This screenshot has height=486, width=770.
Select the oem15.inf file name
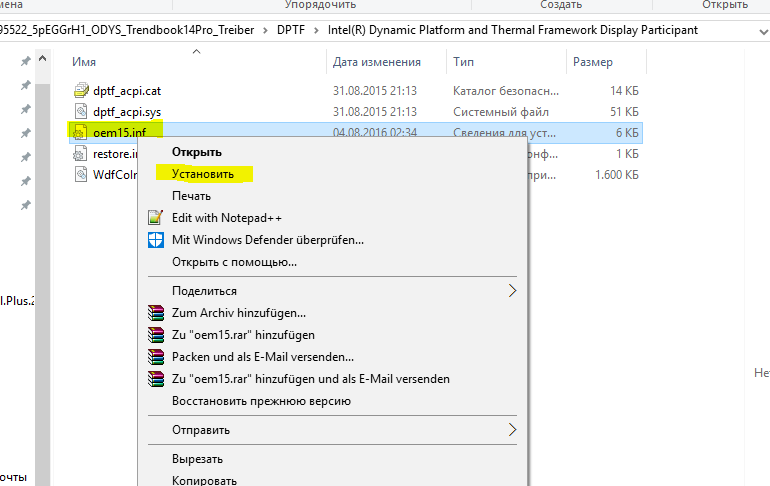tap(119, 133)
